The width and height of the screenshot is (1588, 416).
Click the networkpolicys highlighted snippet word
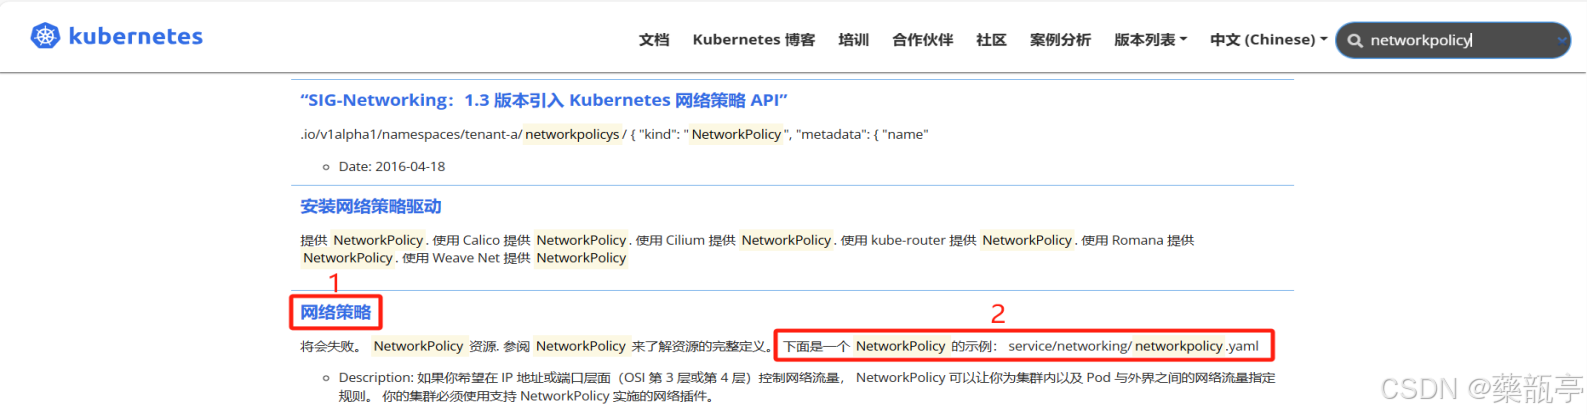572,134
